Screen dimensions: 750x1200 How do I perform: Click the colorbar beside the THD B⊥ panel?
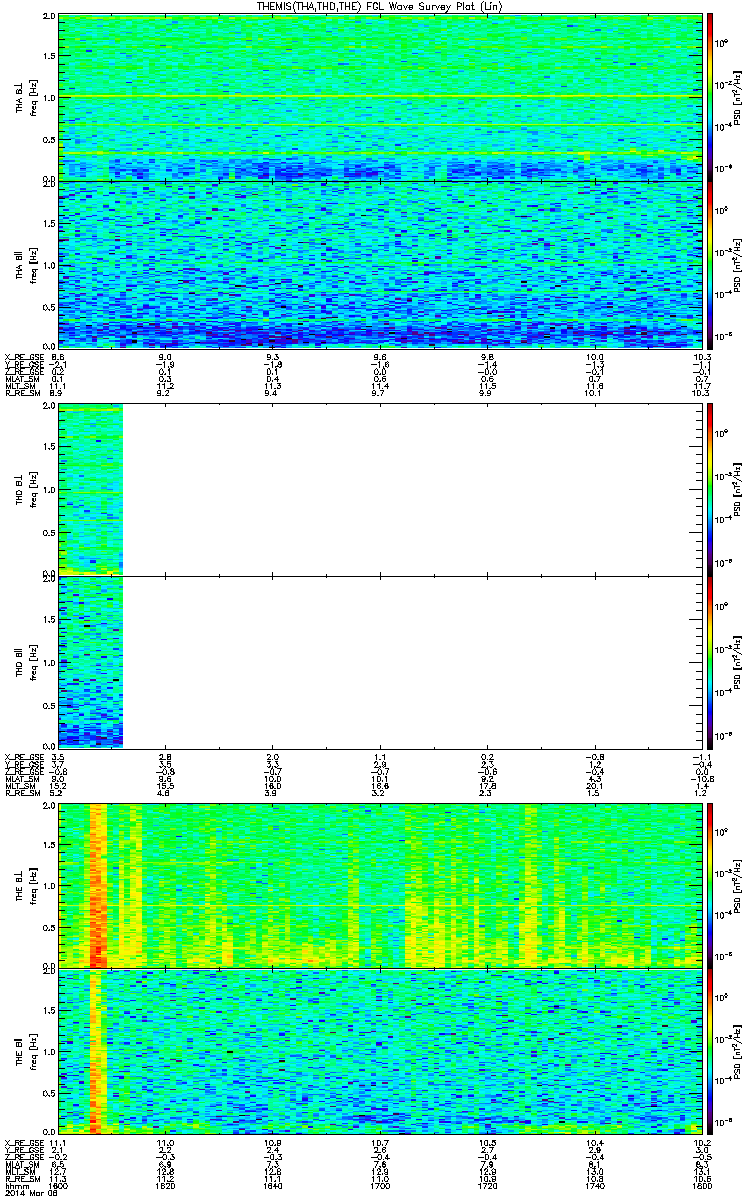711,489
